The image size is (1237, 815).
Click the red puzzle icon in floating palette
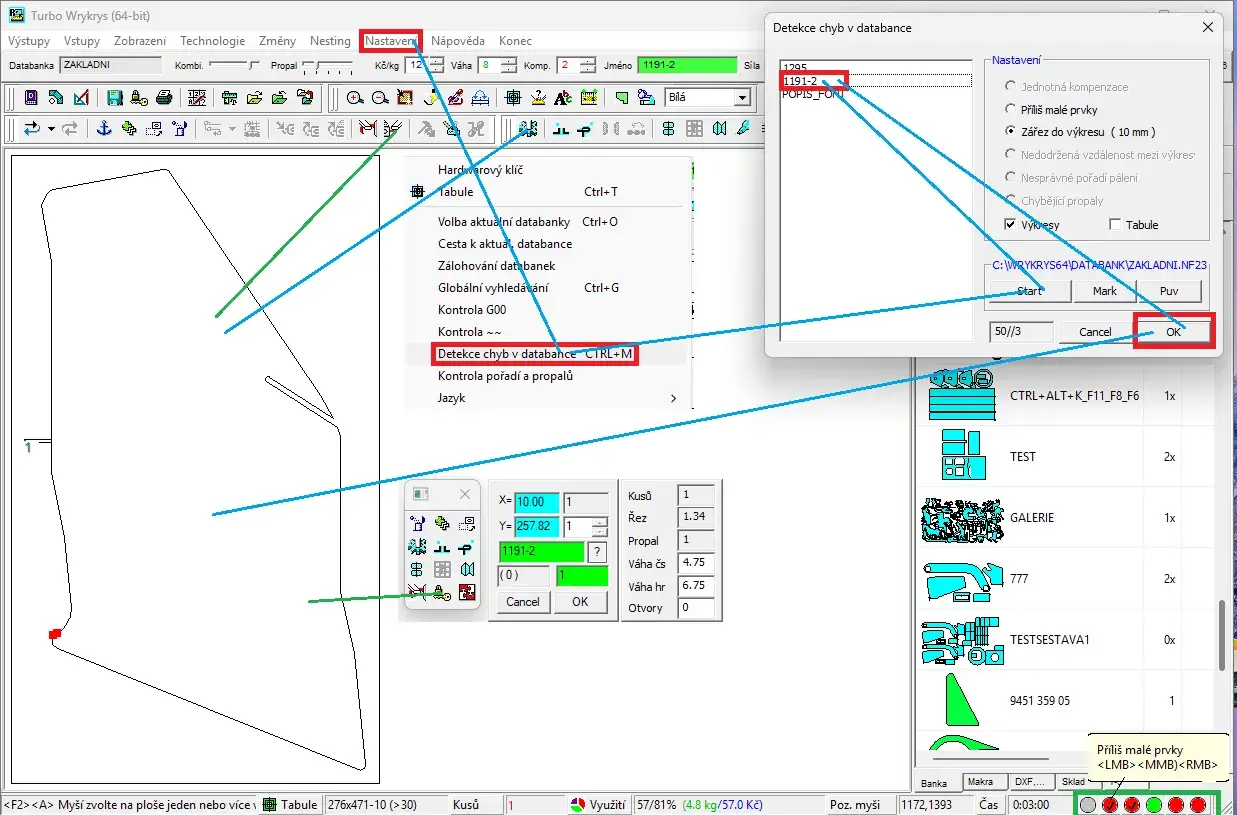click(467, 592)
